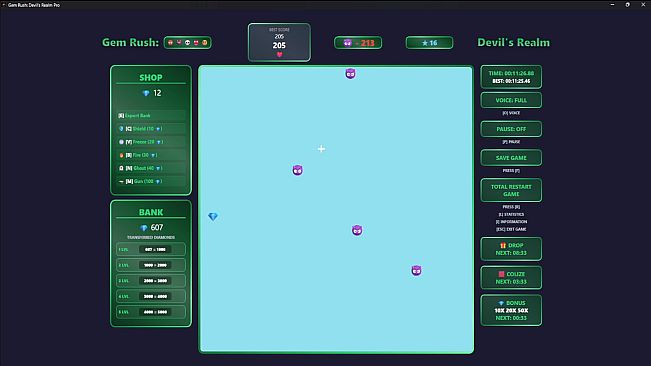Image resolution: width=651 pixels, height=366 pixels.
Task: Click the Fire icon in the Shop
Action: 121,155
